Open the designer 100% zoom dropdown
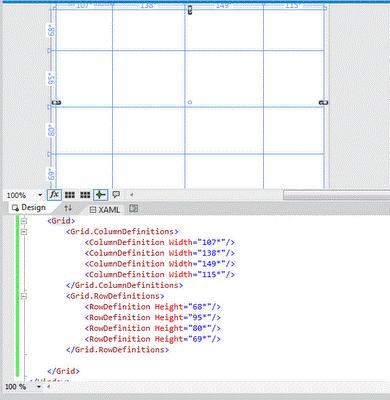Viewport: 390px width, 400px height. 40,195
